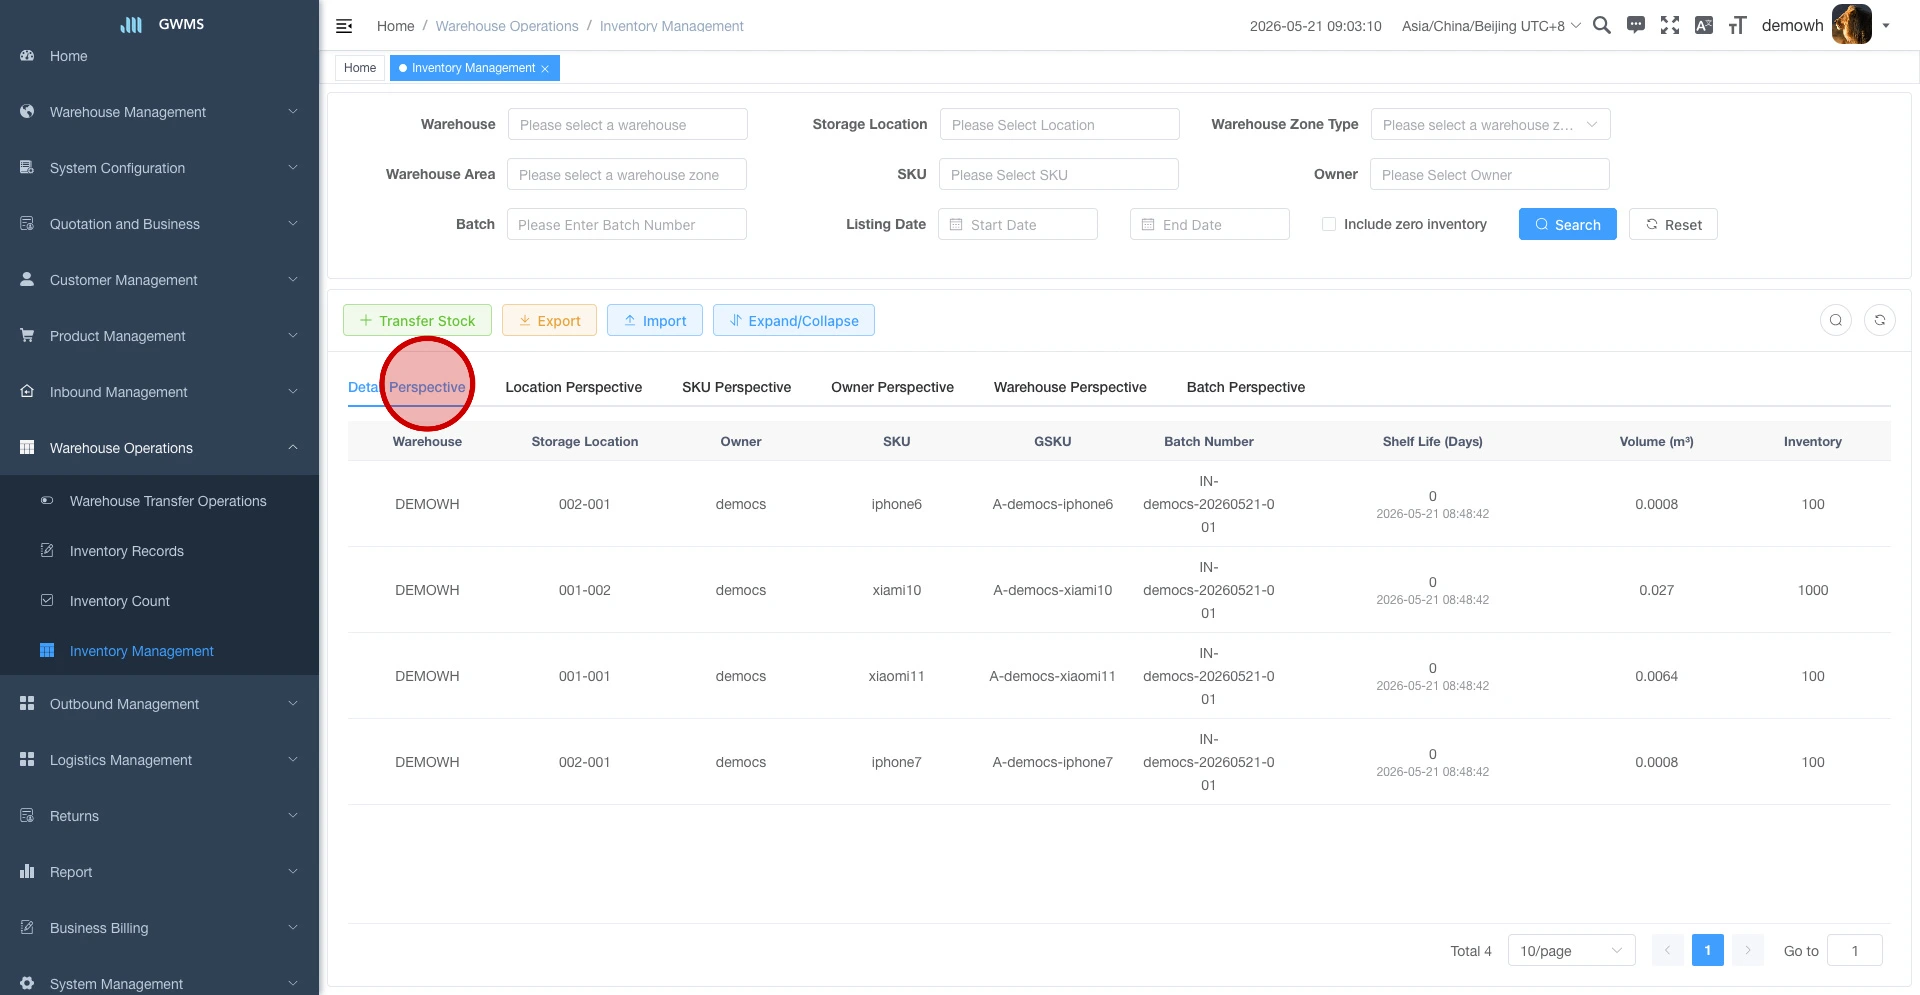Close the Inventory Management tab
This screenshot has height=995, width=1920.
coord(545,68)
